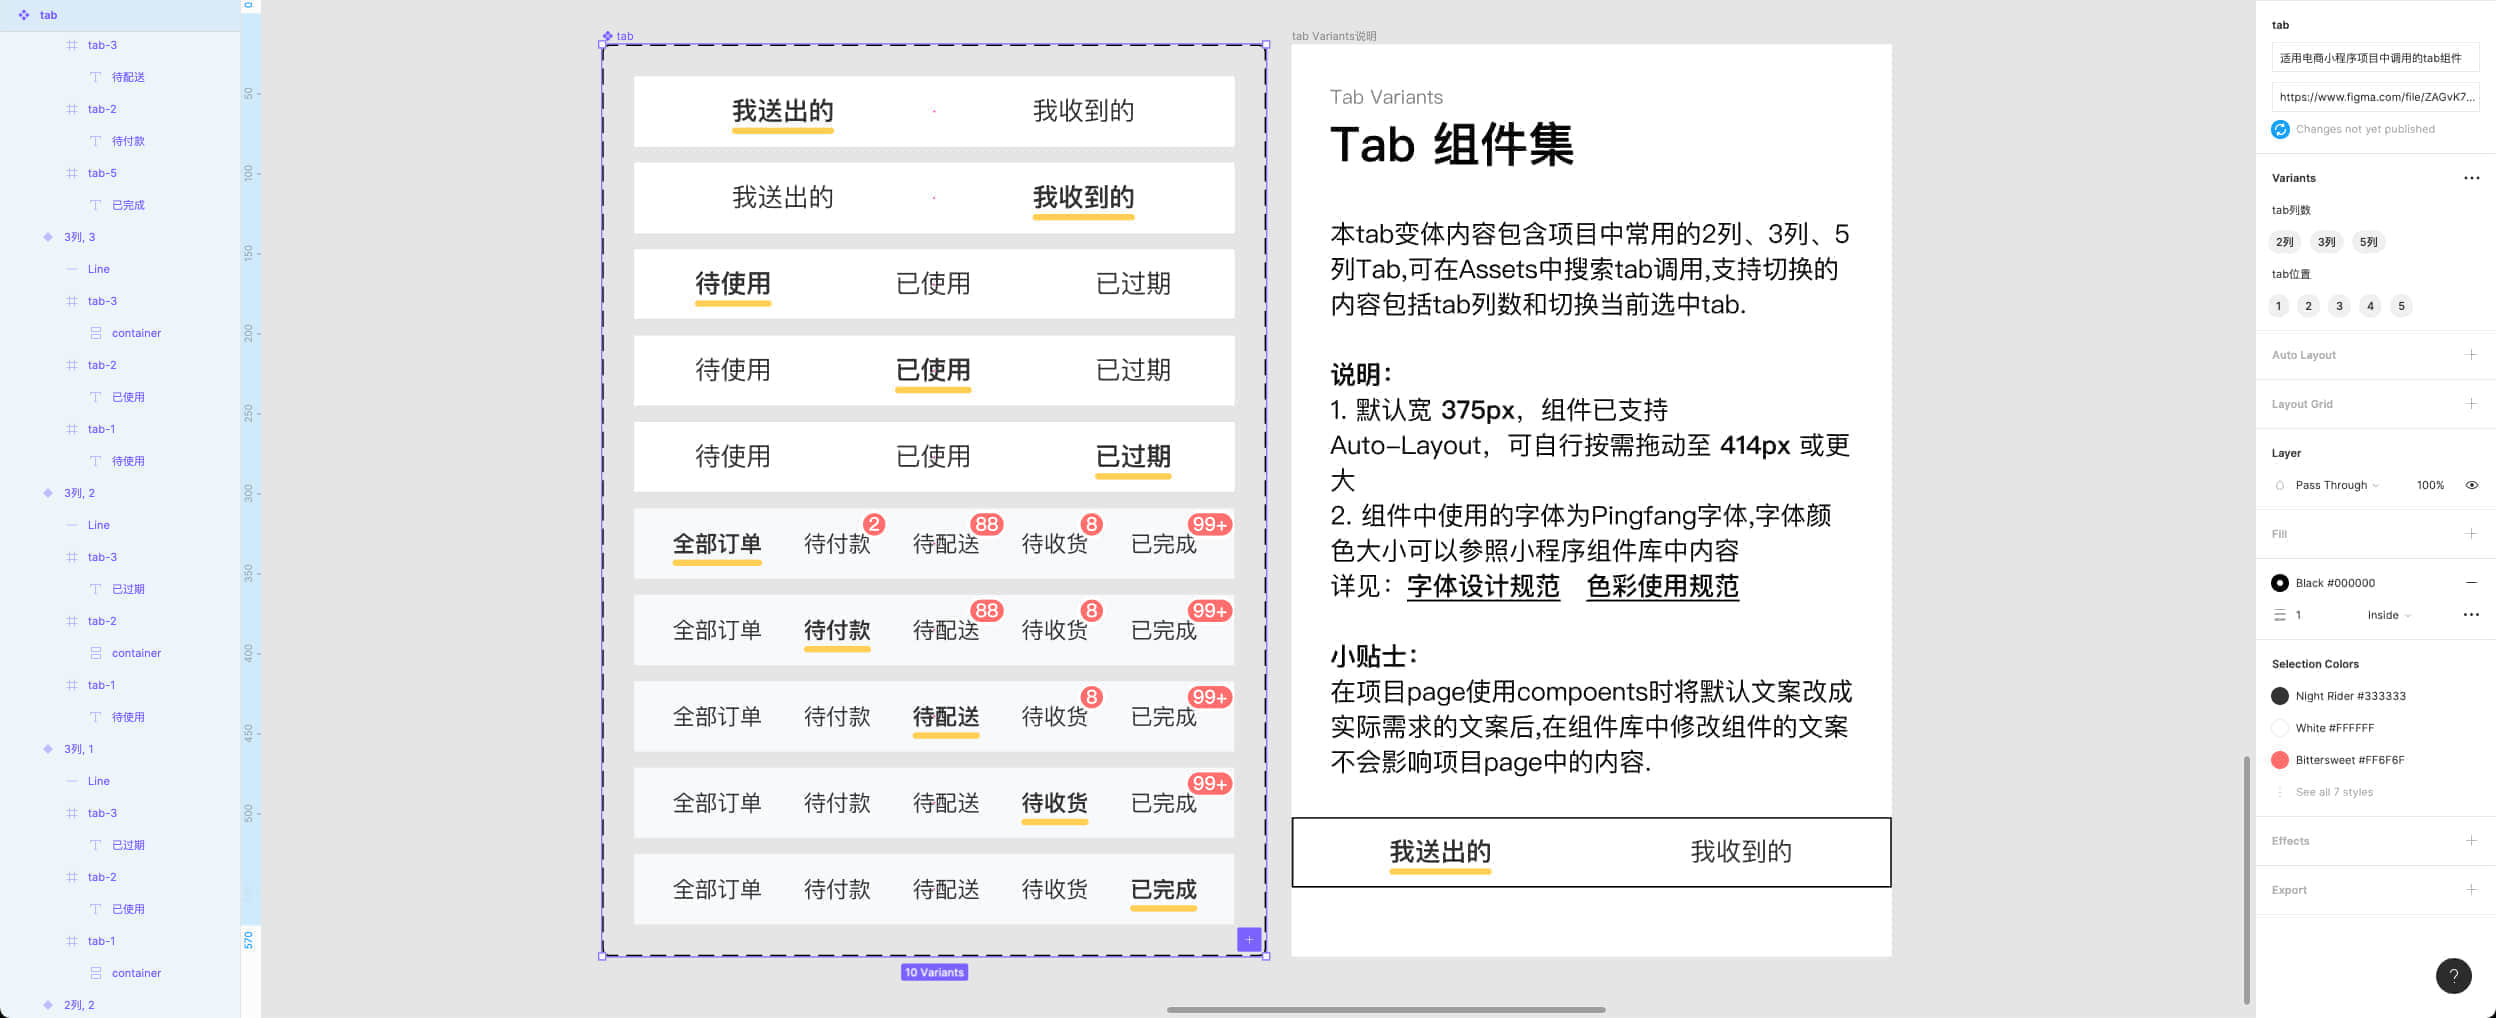Click text icon of 待付款 layer

click(95, 141)
